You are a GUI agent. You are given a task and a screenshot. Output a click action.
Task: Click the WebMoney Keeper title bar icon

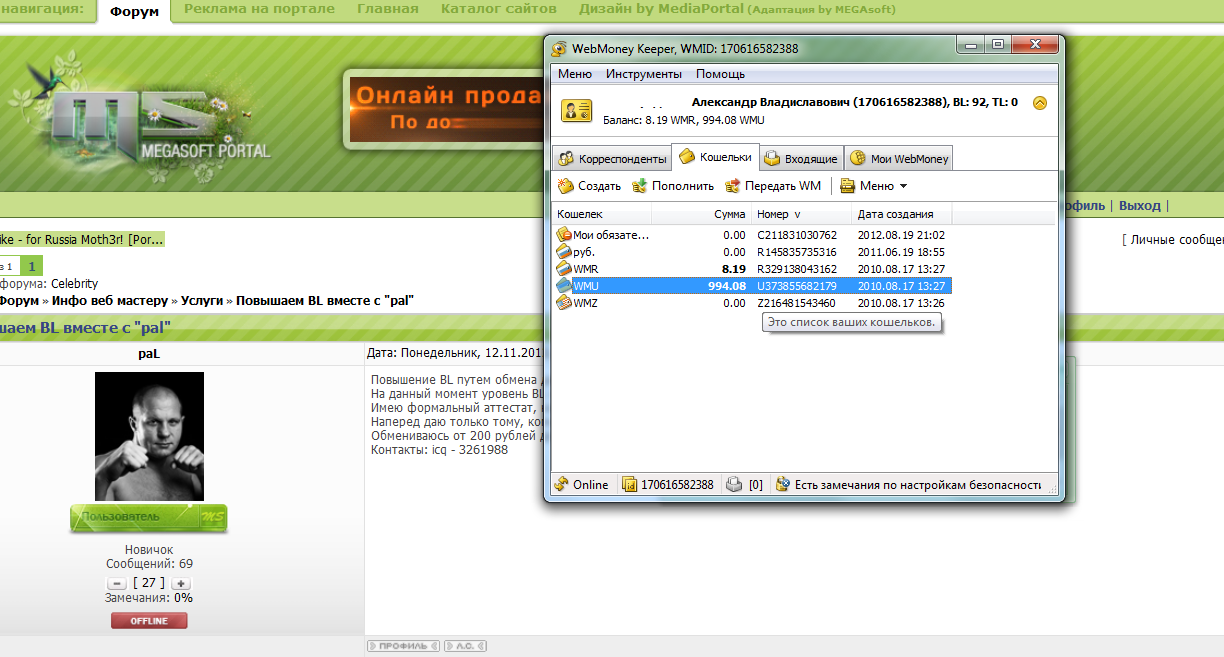(x=559, y=48)
